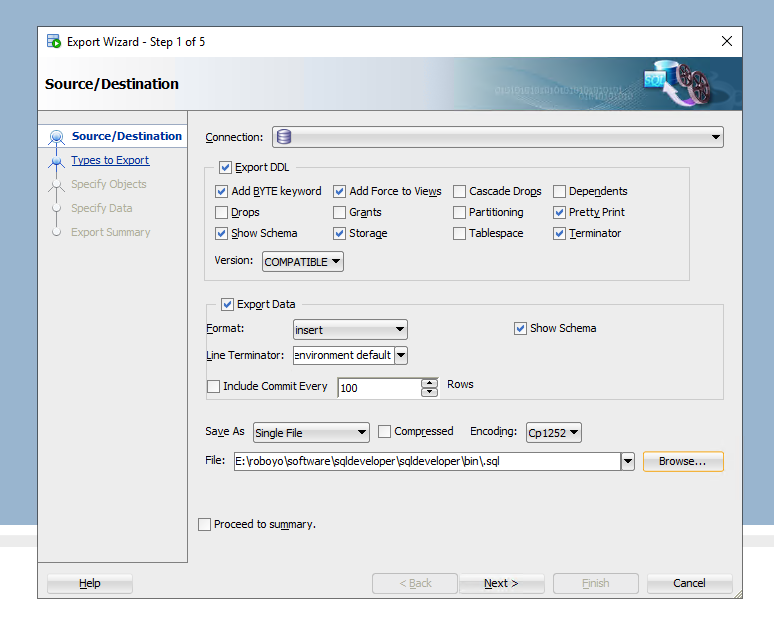Click the Help button

[89, 583]
